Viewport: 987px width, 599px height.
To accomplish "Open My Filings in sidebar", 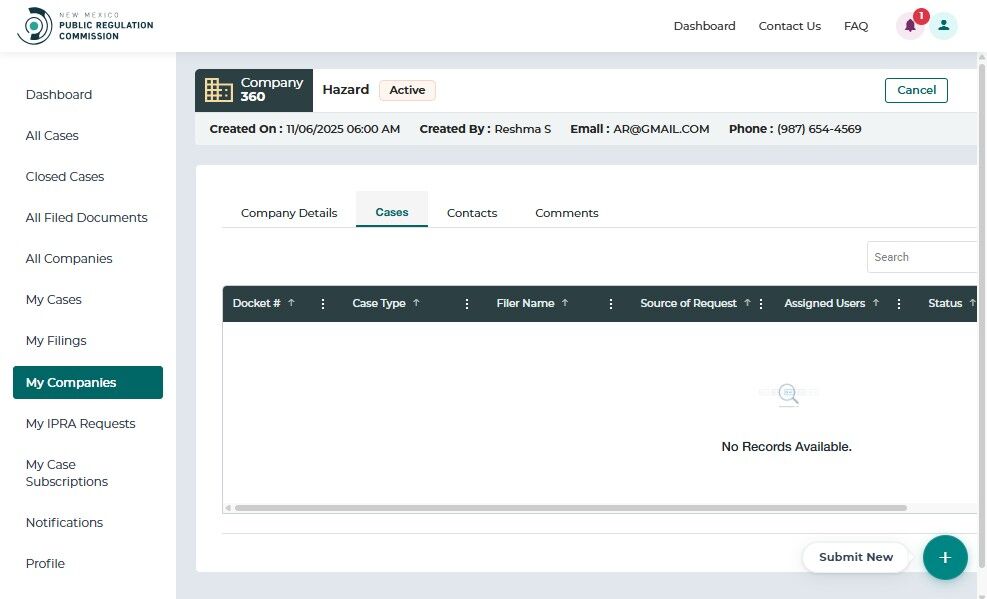I will (x=56, y=340).
